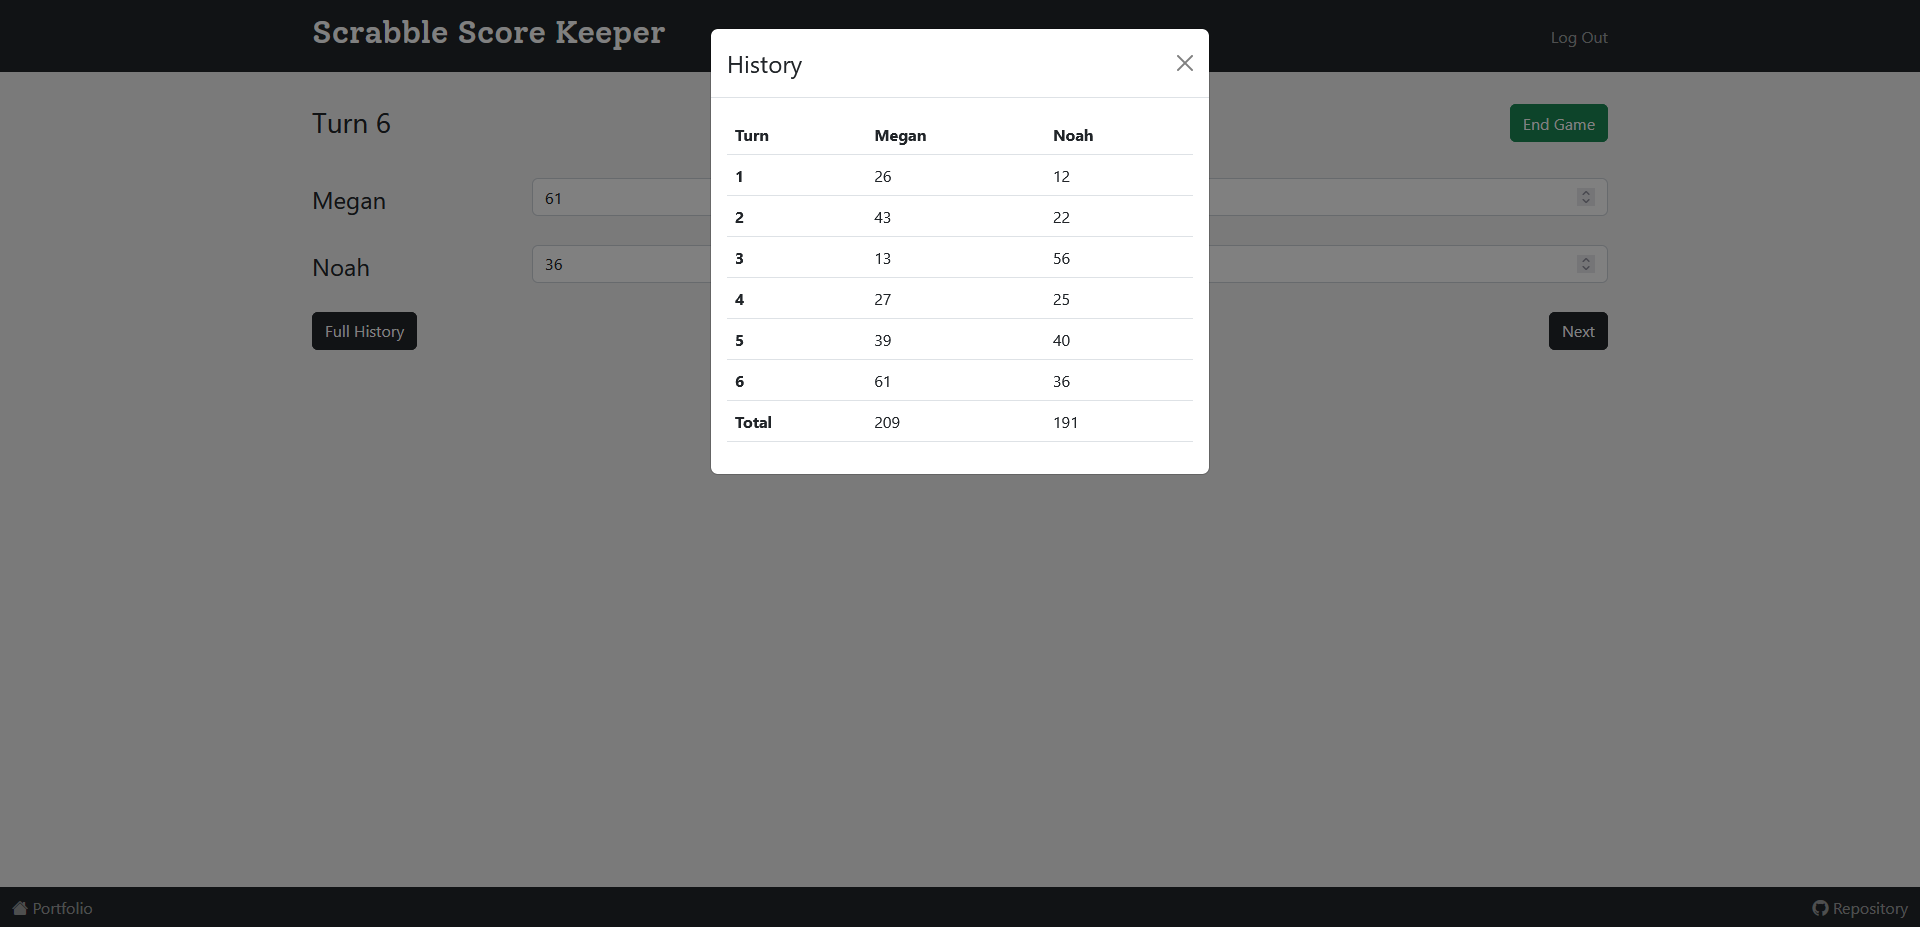Open the Full History button
Screen dimensions: 1920x927
[364, 331]
